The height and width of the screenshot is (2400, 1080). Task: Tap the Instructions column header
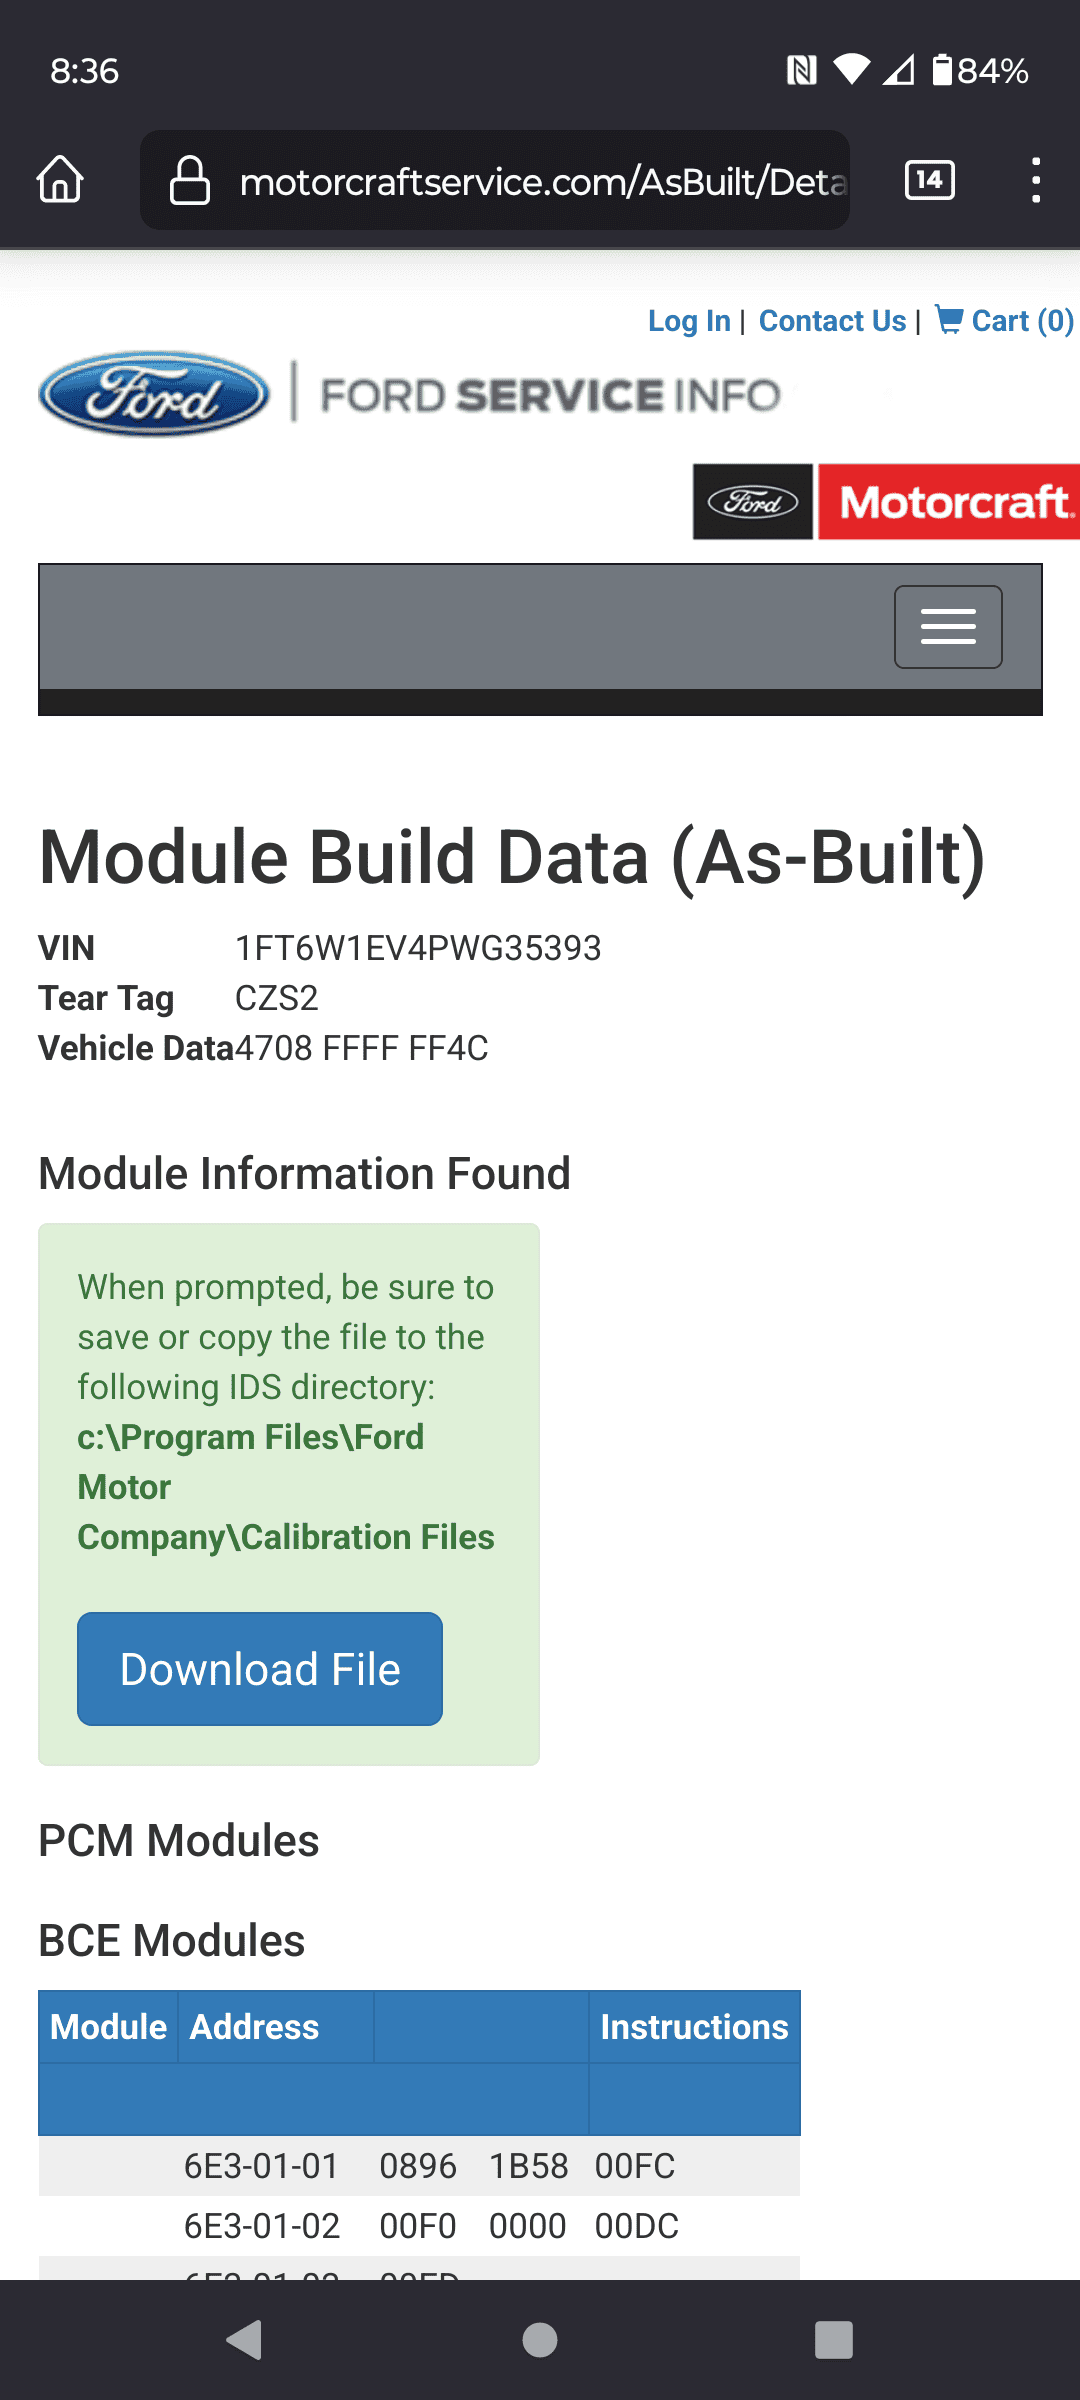pos(694,2027)
